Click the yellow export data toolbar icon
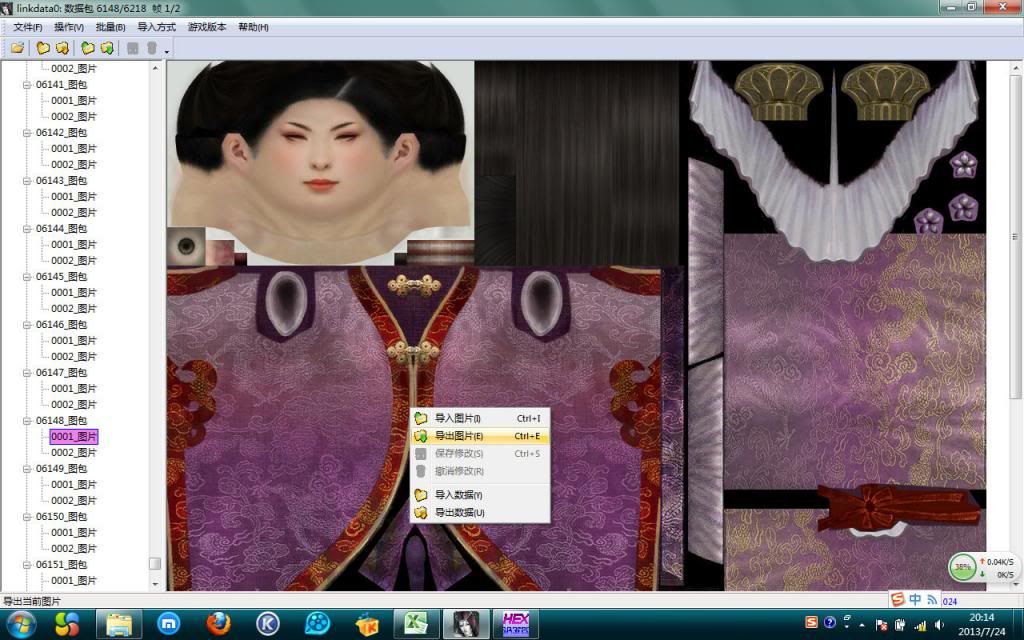1024x640 pixels. point(62,47)
